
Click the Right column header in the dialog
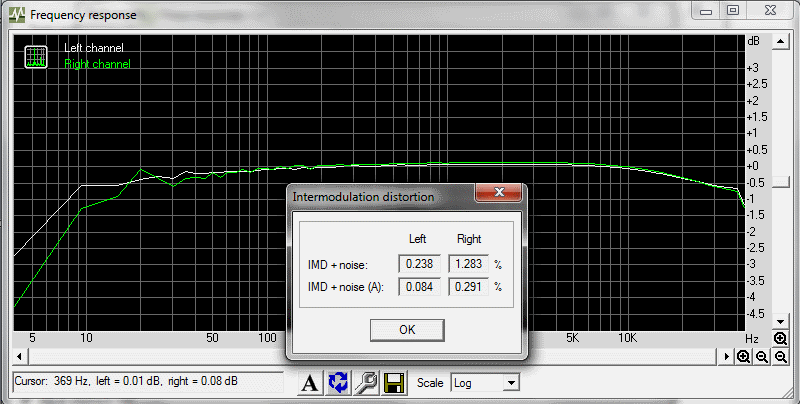(x=469, y=239)
